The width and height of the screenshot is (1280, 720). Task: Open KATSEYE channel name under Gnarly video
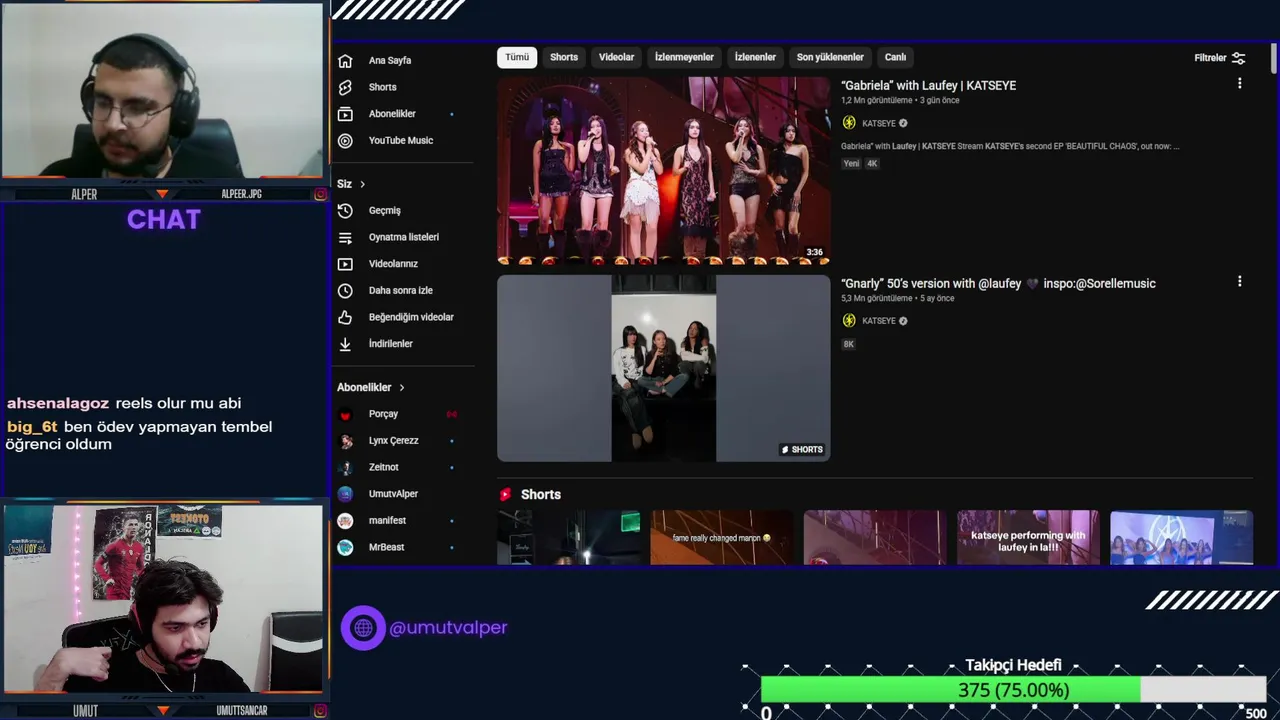879,321
